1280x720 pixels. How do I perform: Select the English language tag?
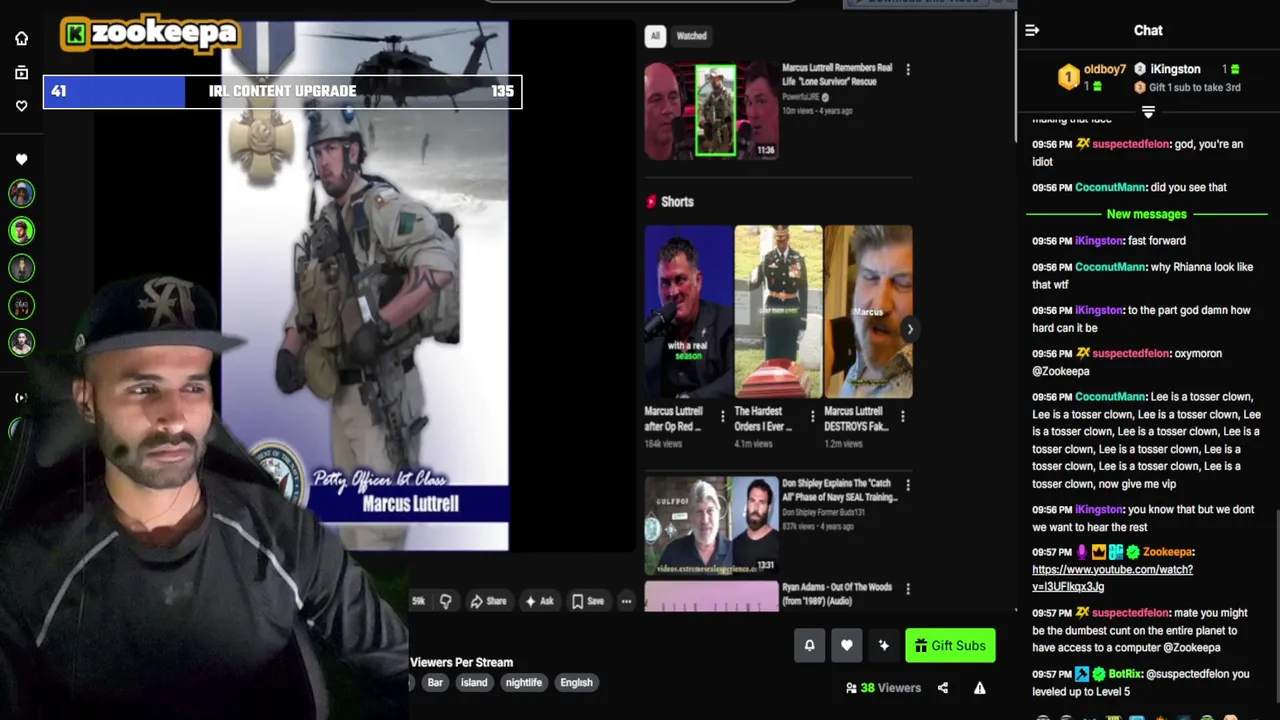click(576, 683)
